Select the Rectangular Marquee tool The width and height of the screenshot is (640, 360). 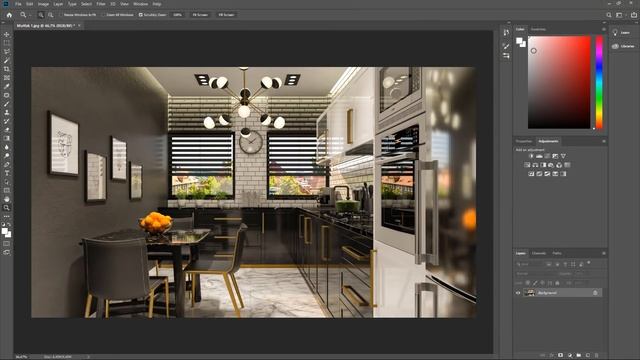click(x=7, y=43)
